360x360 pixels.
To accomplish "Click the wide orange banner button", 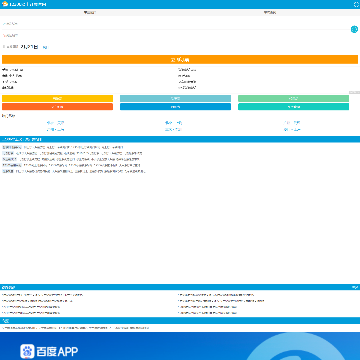I will tap(180, 60).
